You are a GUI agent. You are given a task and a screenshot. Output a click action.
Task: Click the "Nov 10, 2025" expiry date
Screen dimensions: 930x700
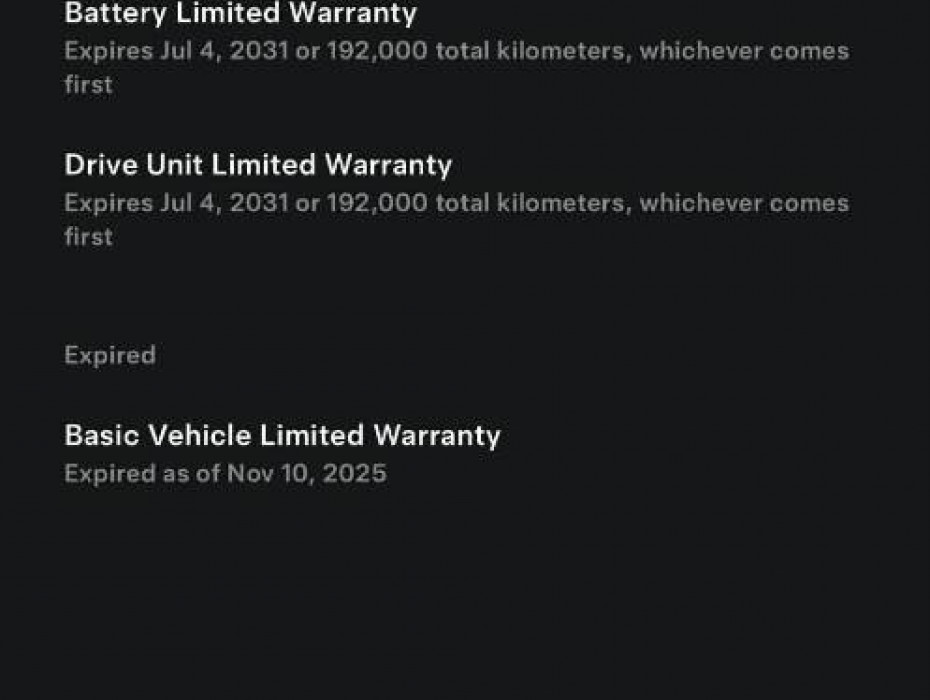pyautogui.click(x=306, y=473)
